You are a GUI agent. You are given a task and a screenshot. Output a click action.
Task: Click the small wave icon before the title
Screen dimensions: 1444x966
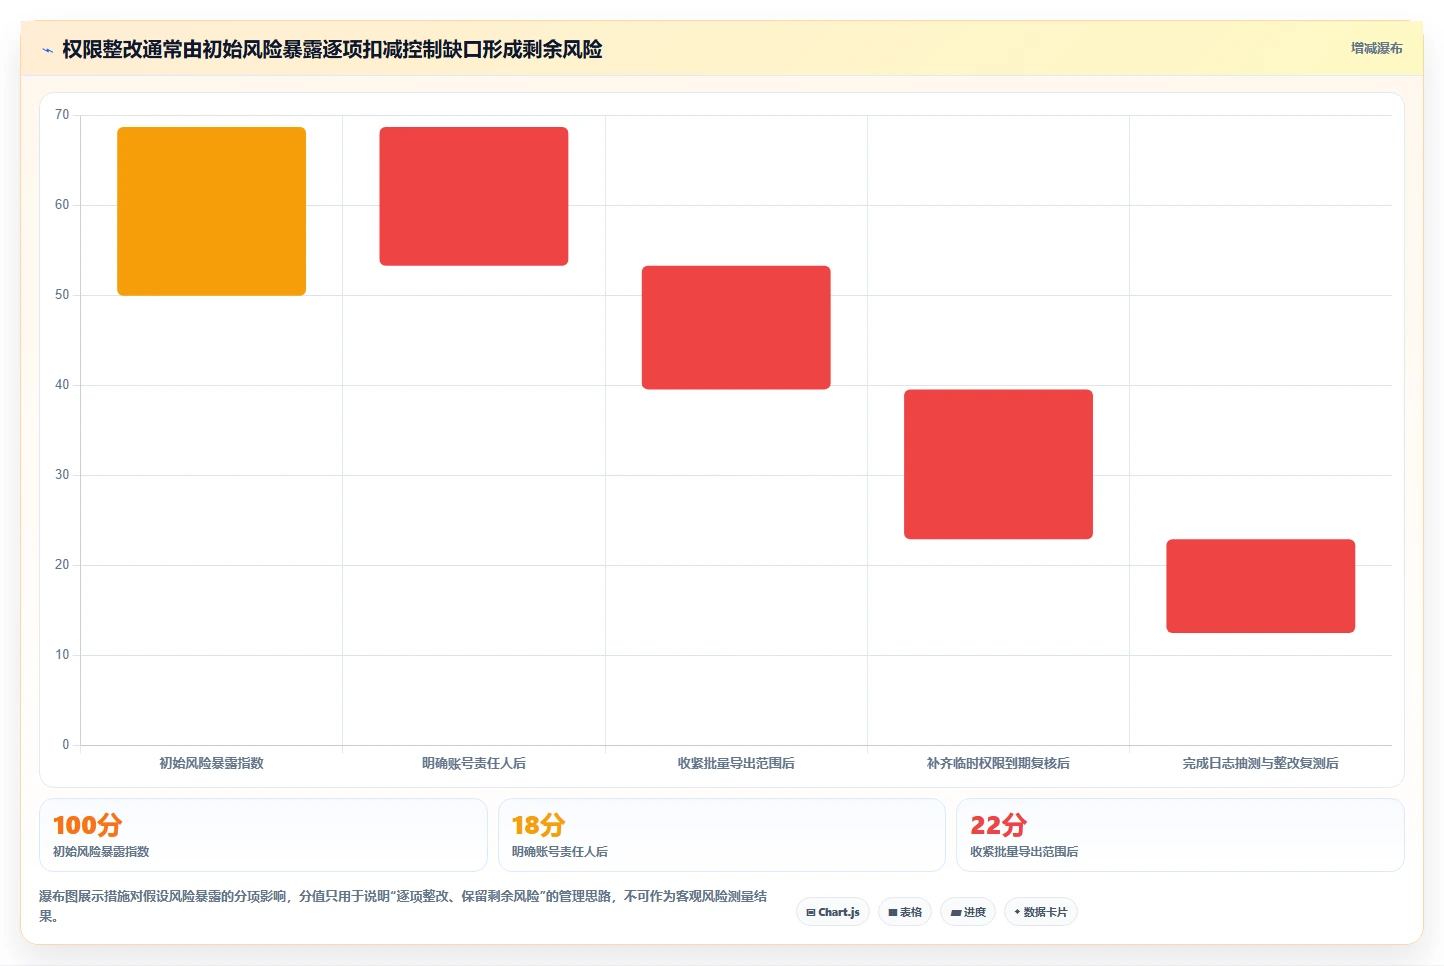click(x=47, y=50)
